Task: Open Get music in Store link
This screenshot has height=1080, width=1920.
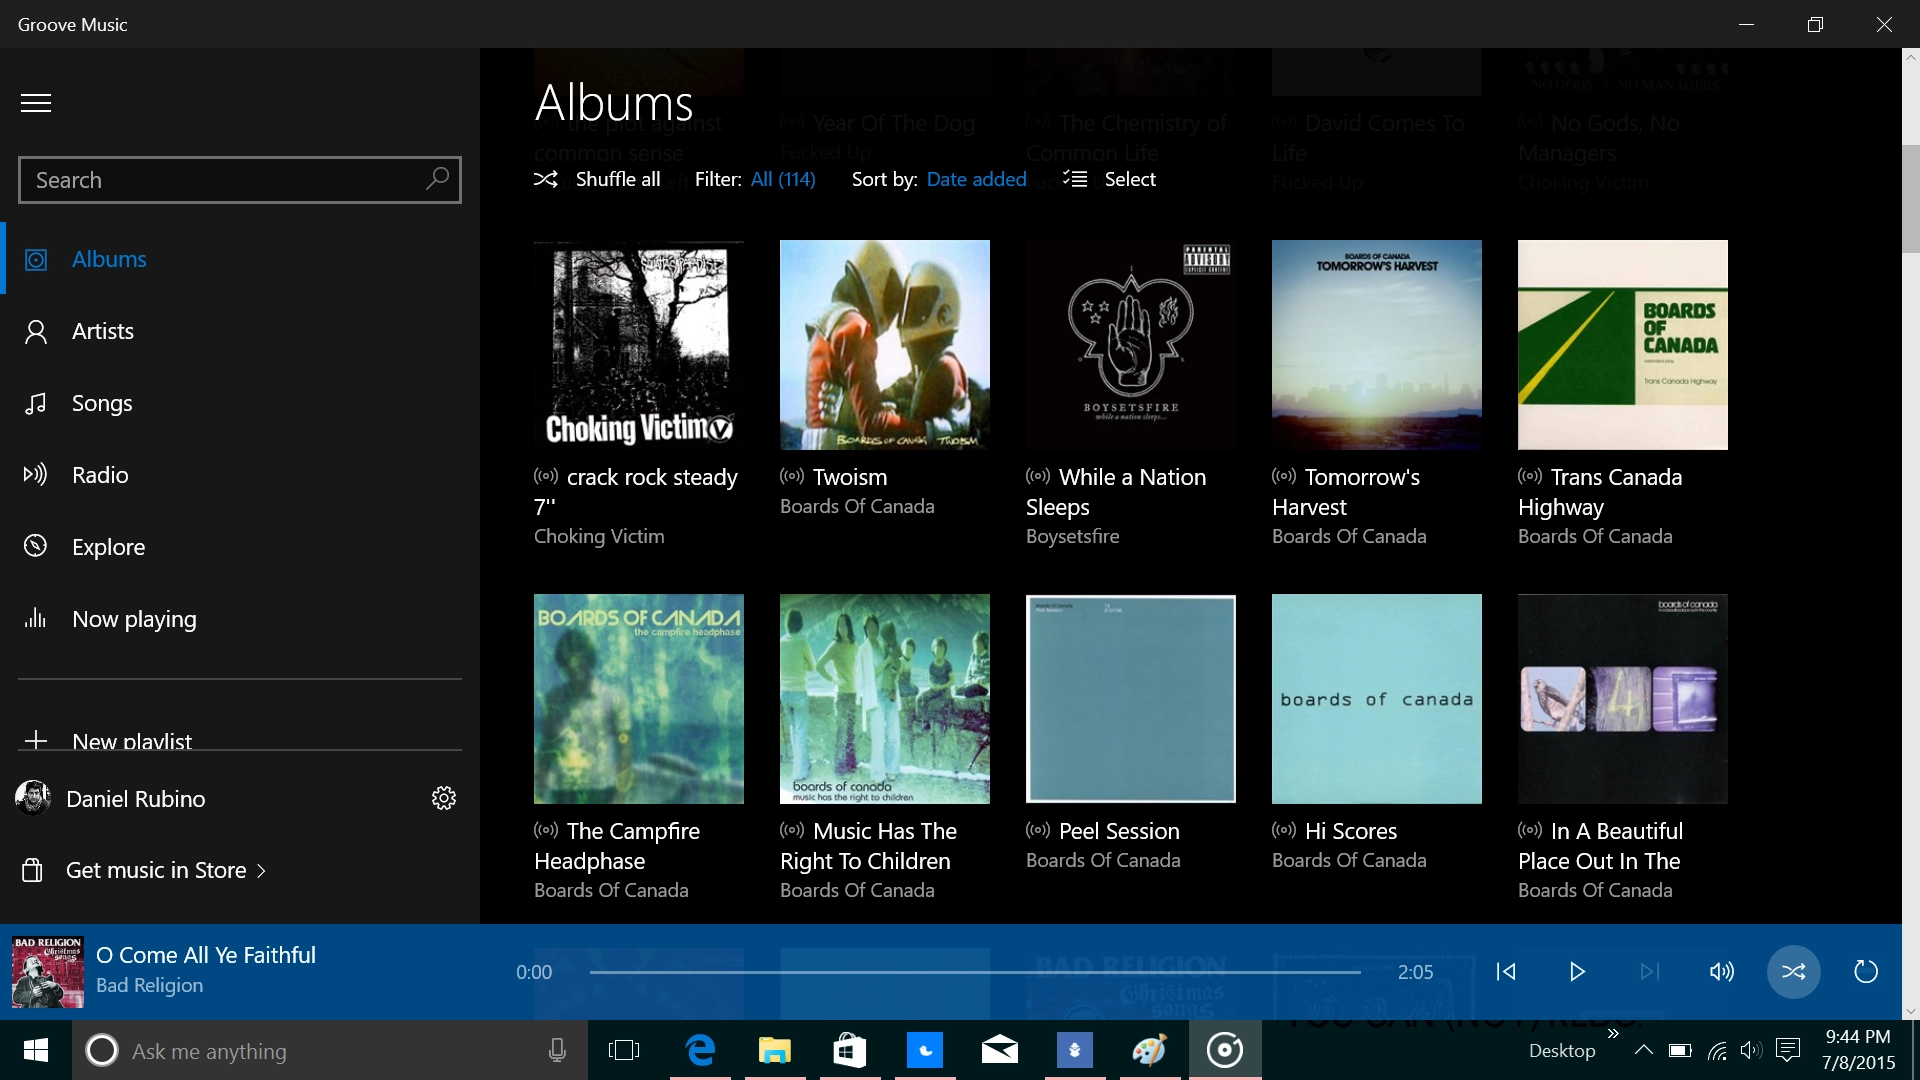Action: point(156,870)
